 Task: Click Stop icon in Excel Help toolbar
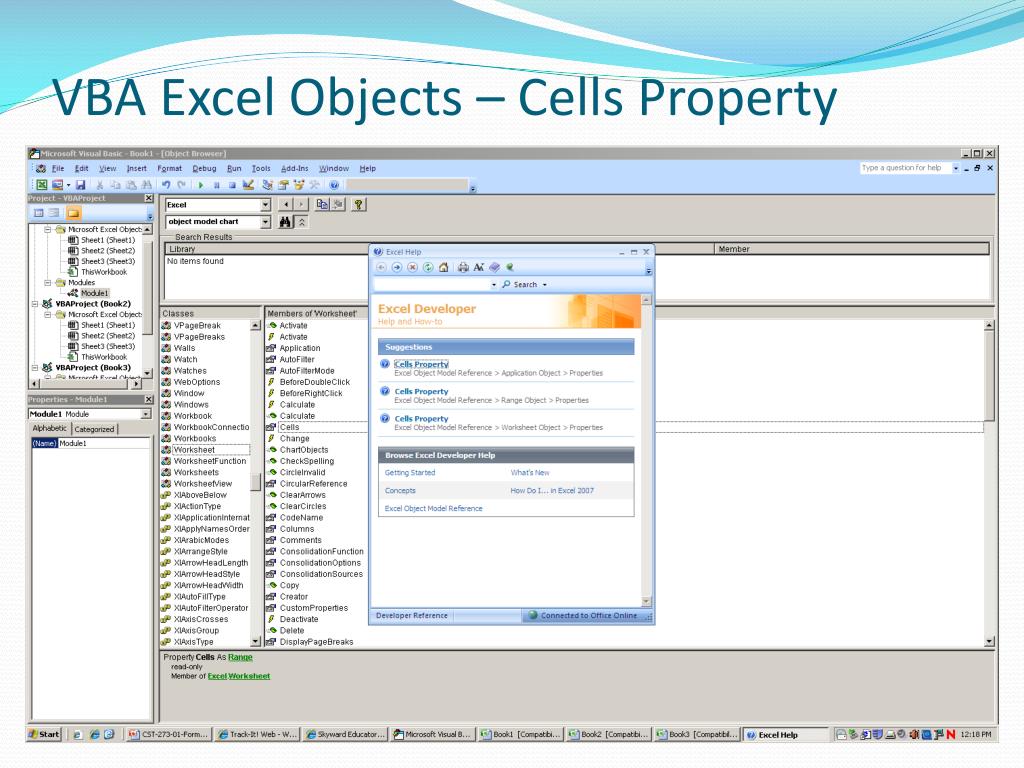point(412,267)
